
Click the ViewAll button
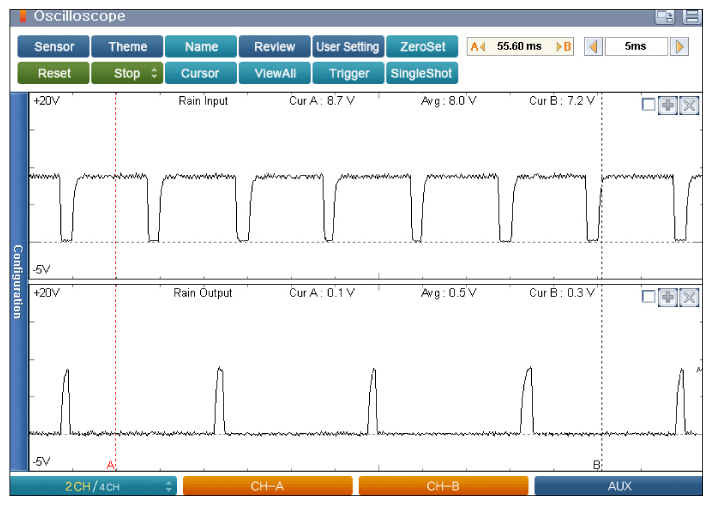[x=274, y=73]
